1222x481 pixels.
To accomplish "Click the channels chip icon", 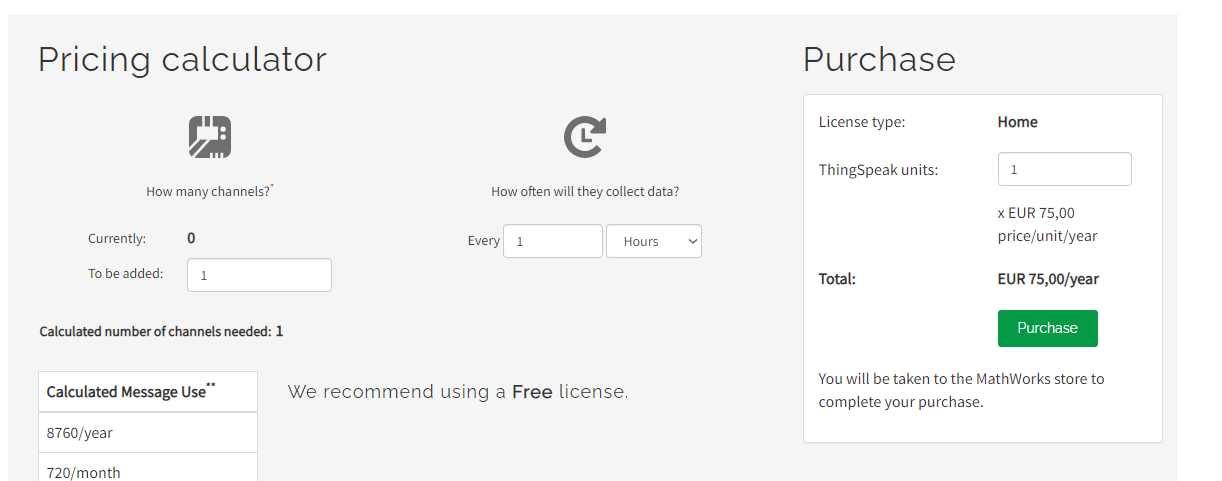I will pyautogui.click(x=210, y=137).
